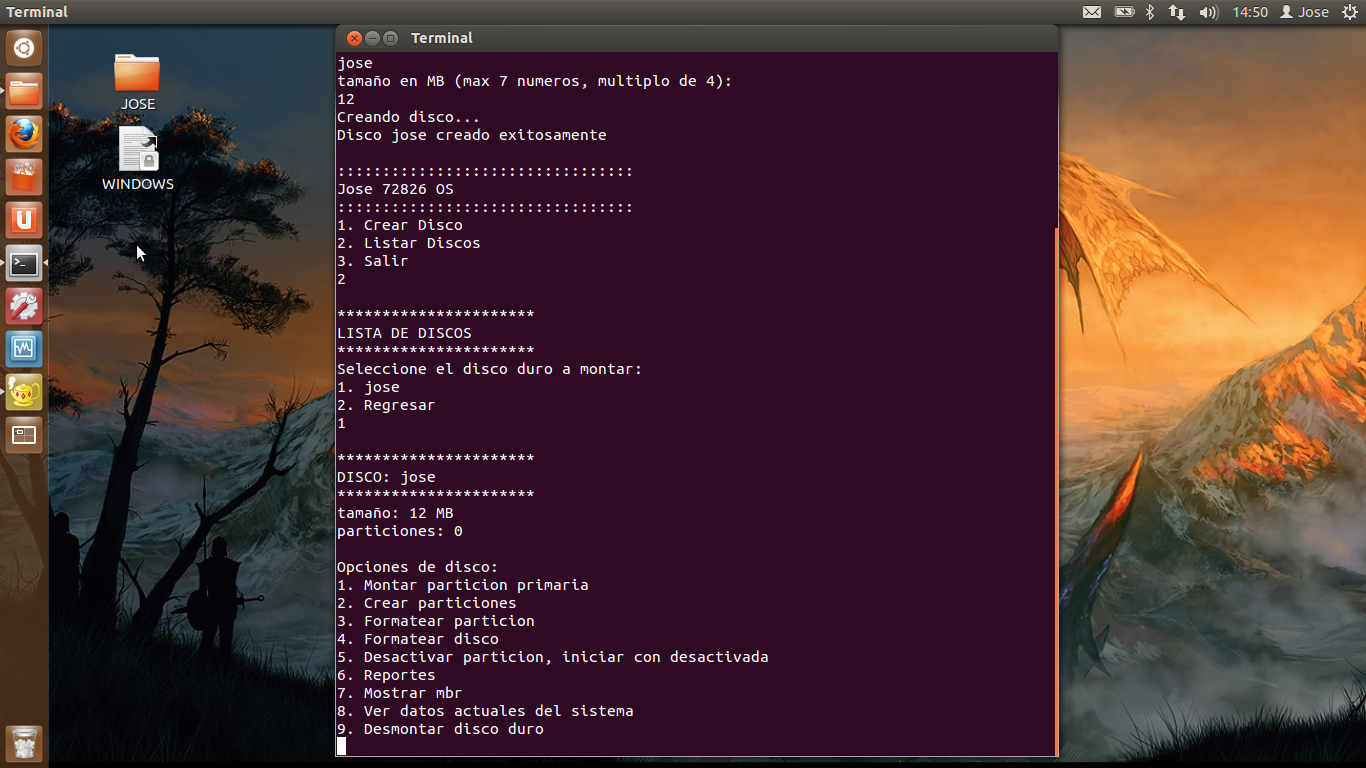
Task: Click 'tamaño: 12 MB' text
Action: point(395,513)
